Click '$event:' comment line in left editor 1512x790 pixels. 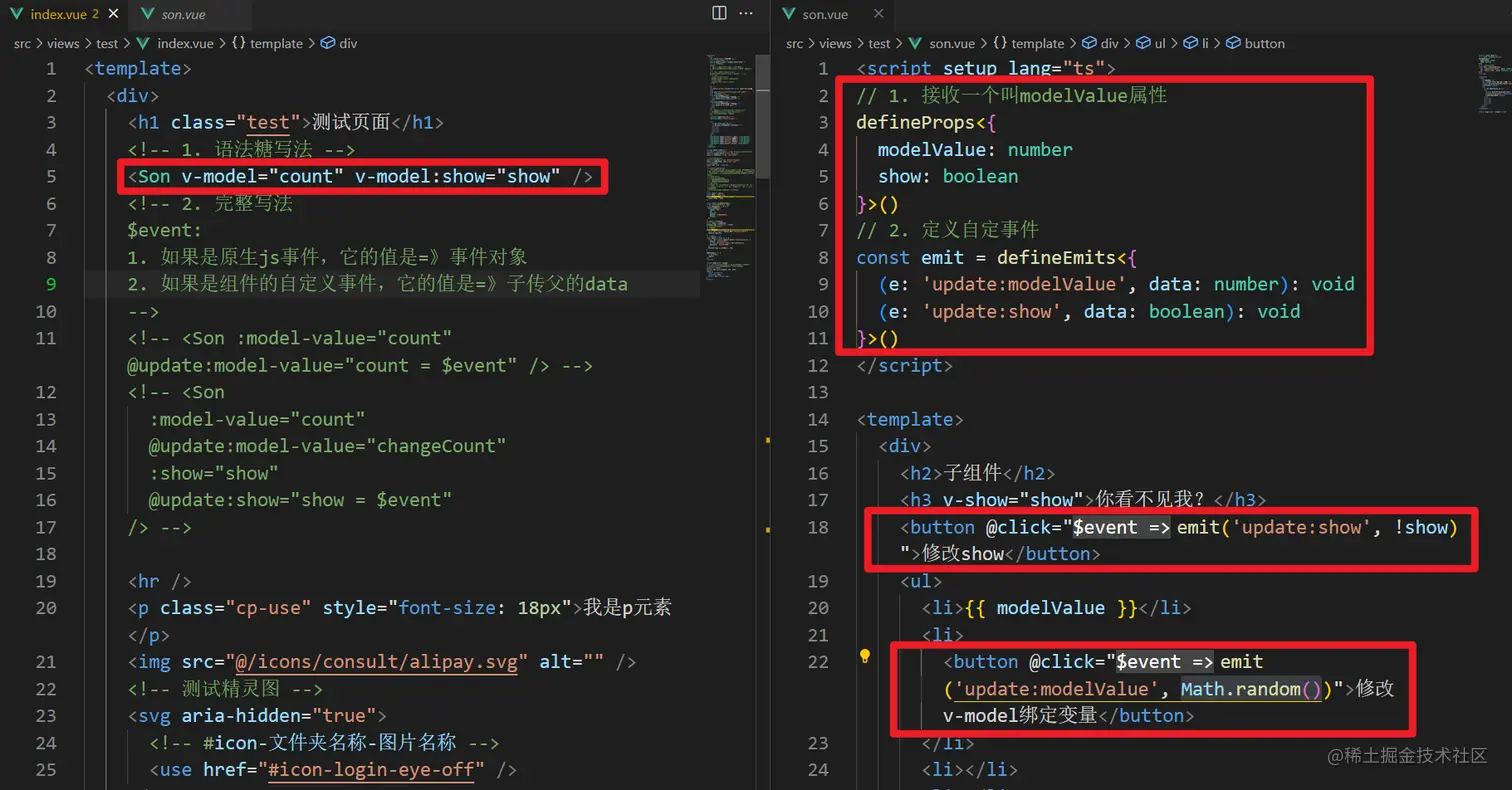[x=165, y=230]
